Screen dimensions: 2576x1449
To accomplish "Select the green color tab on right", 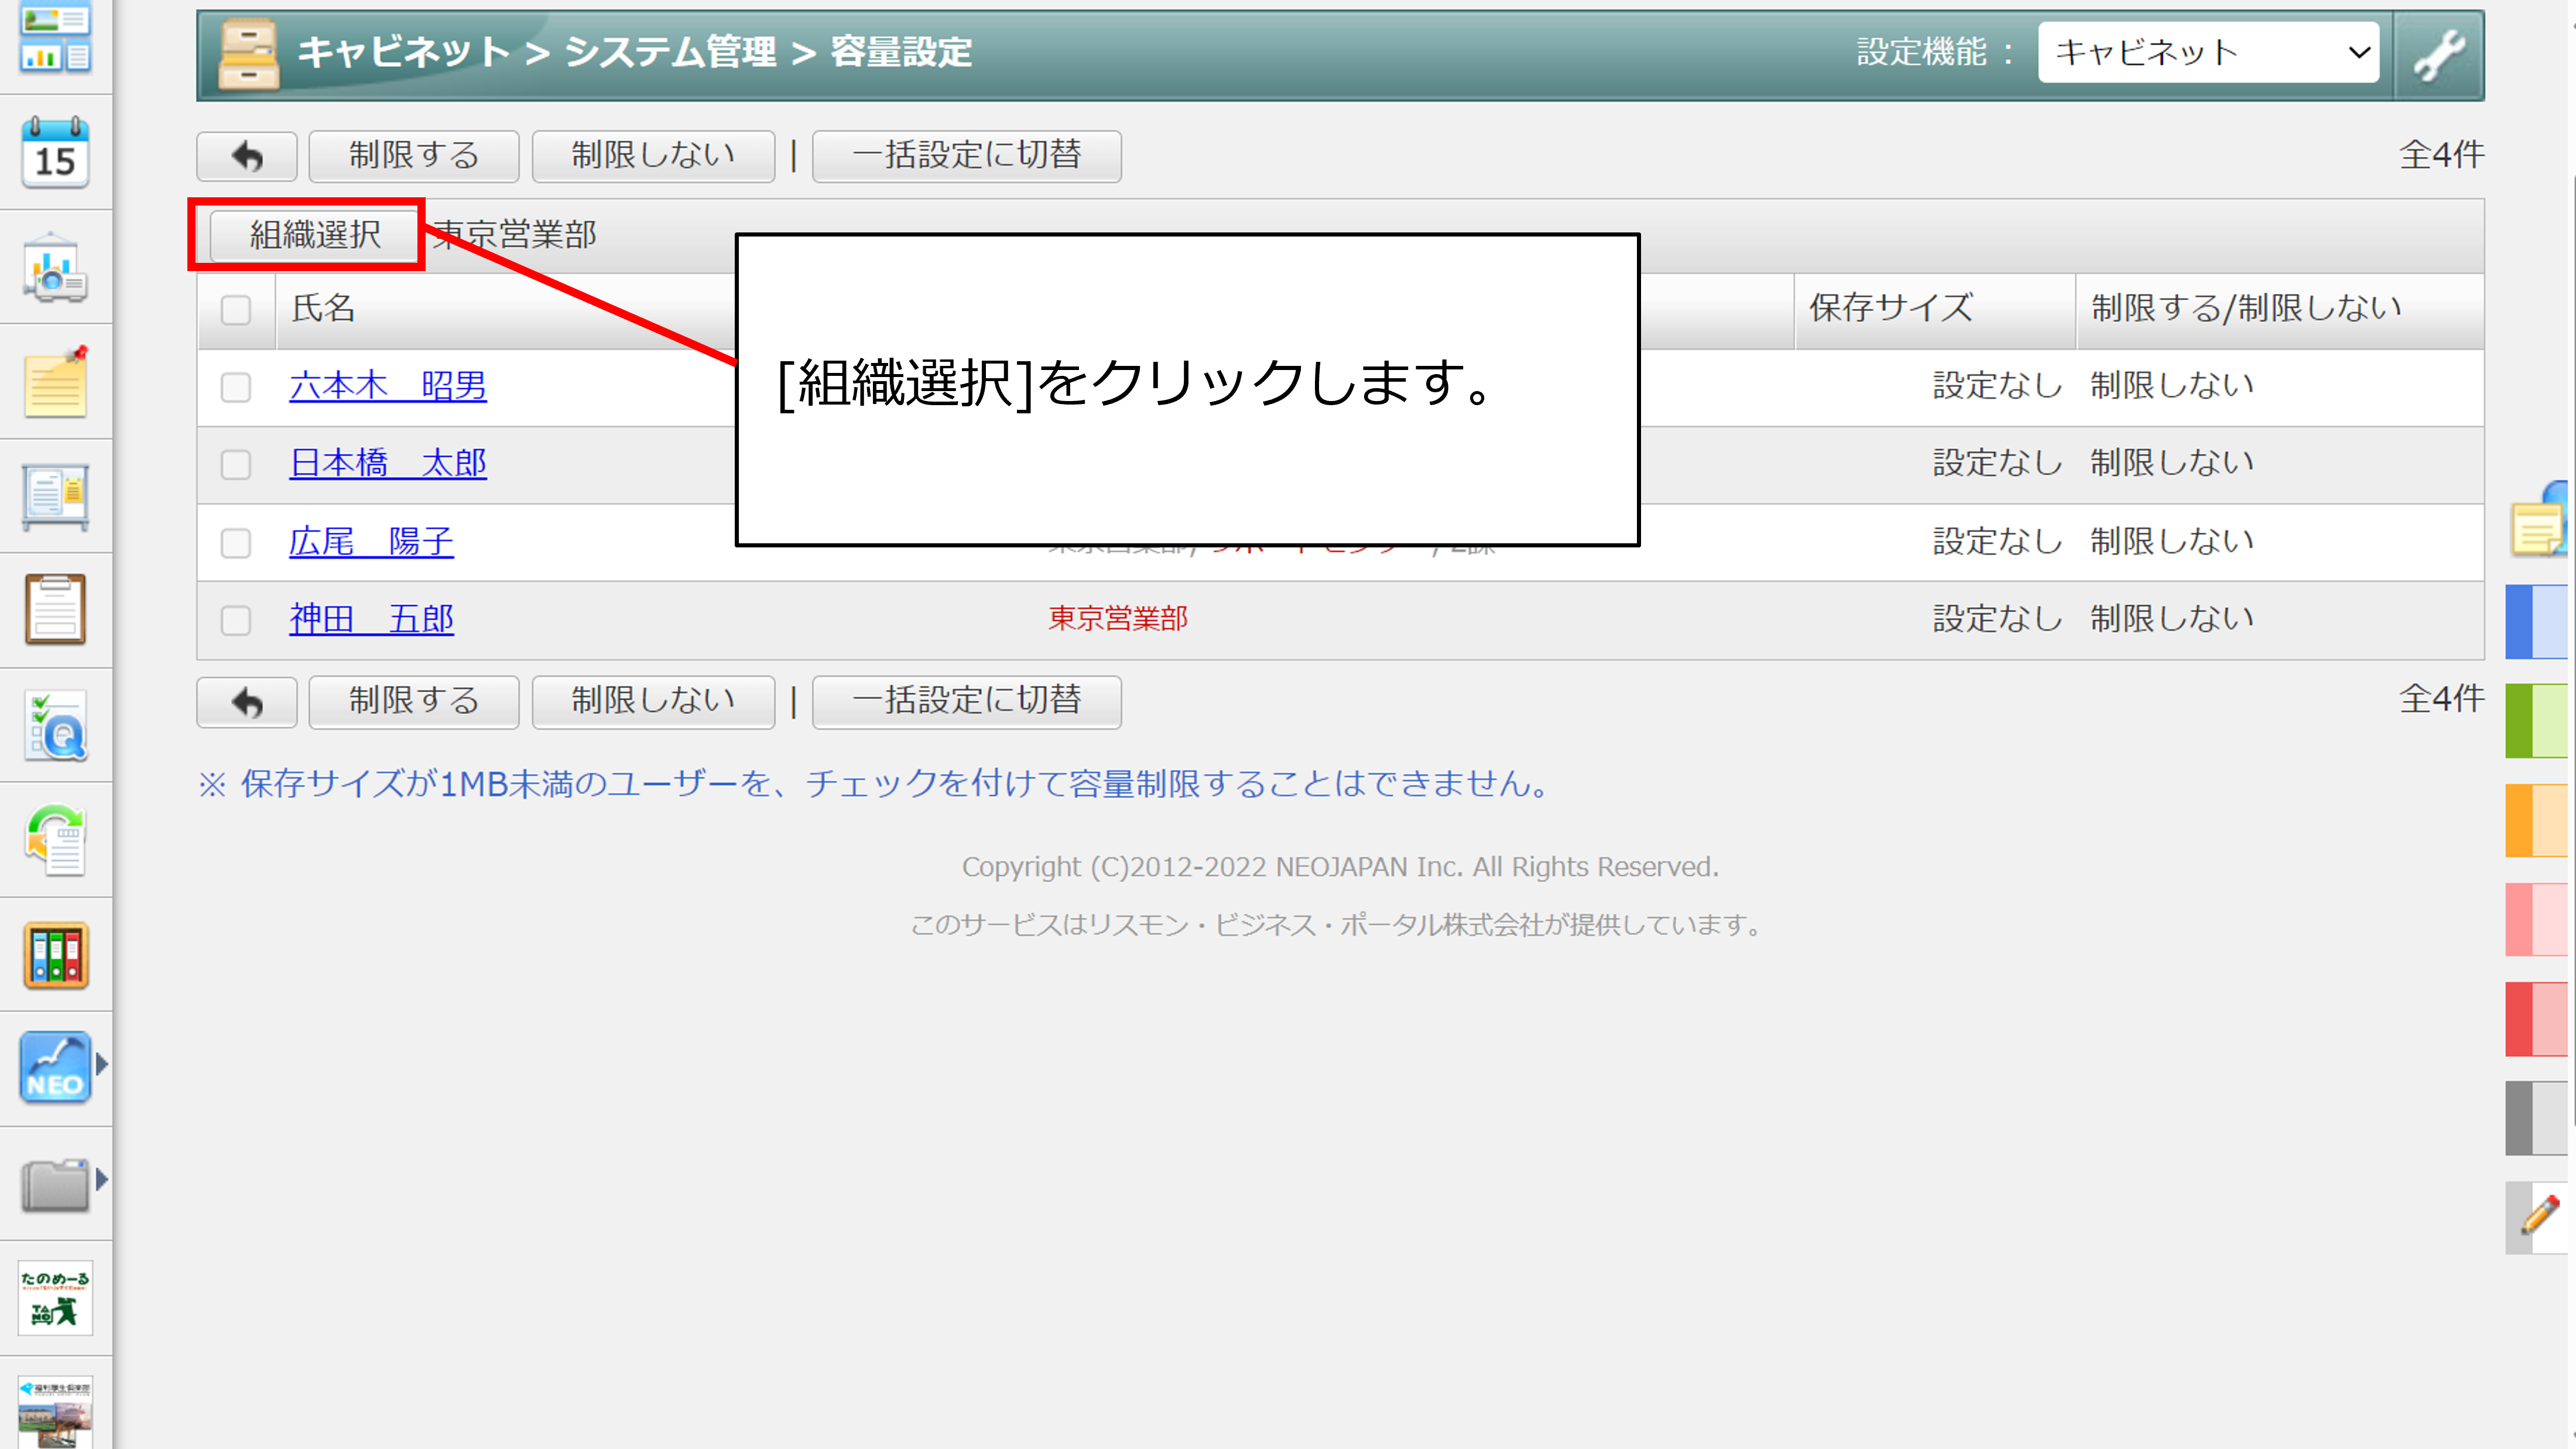I will point(2537,721).
